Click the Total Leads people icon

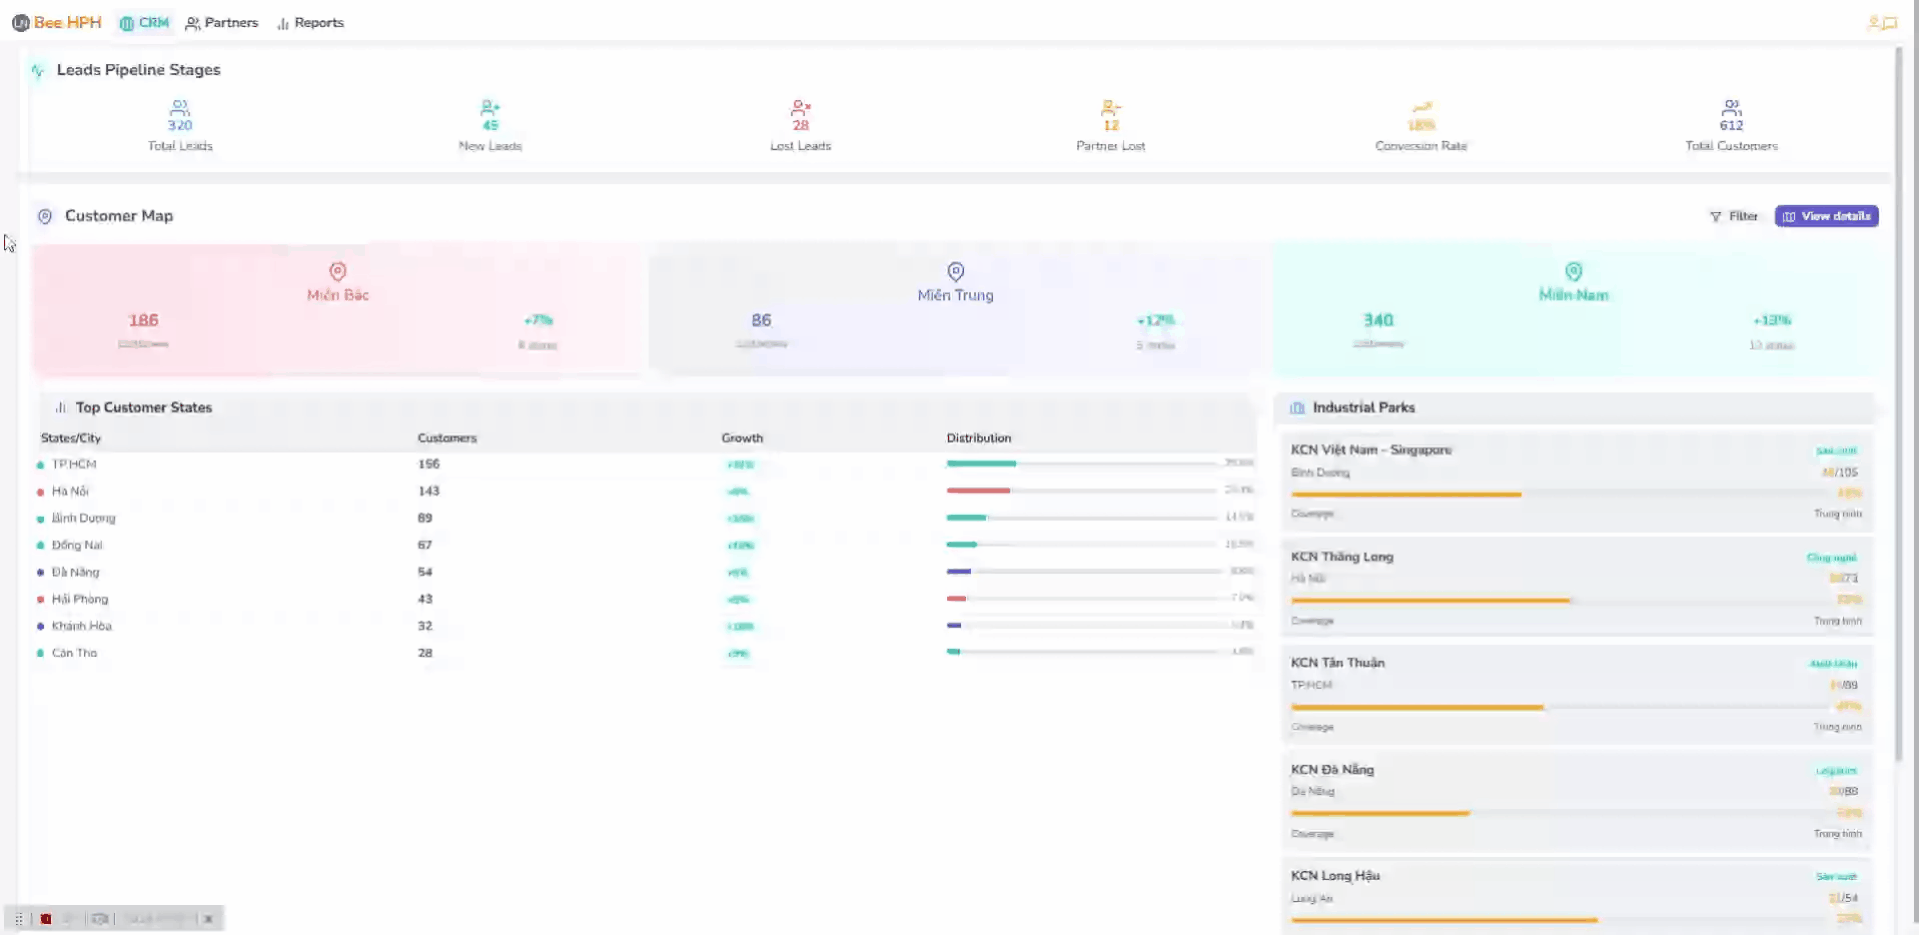[179, 108]
